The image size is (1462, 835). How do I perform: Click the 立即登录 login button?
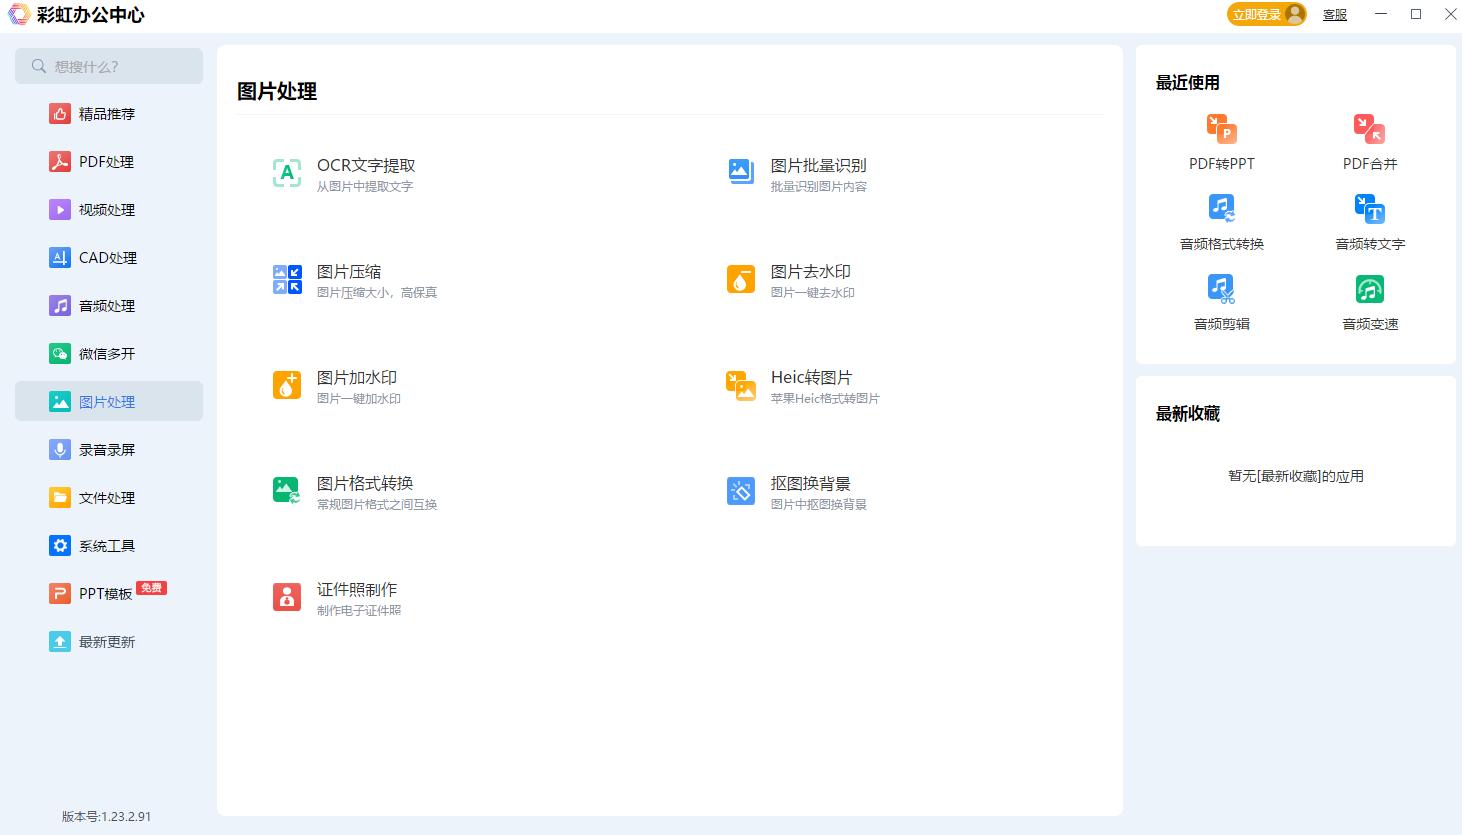point(1264,14)
